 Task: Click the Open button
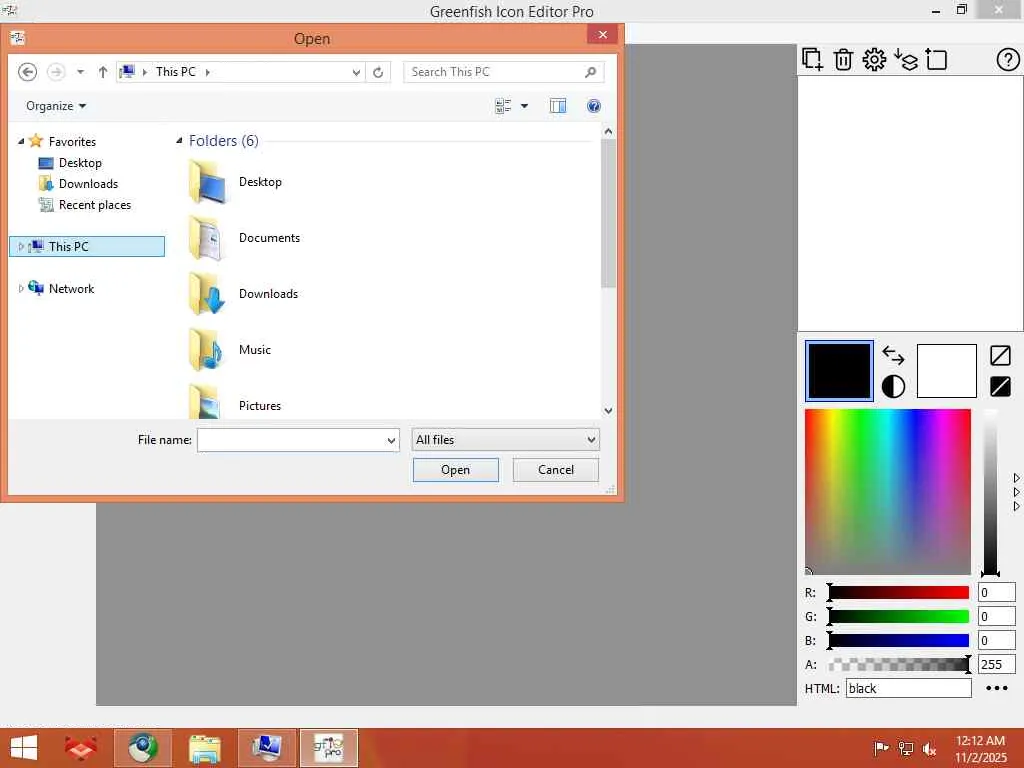click(455, 470)
